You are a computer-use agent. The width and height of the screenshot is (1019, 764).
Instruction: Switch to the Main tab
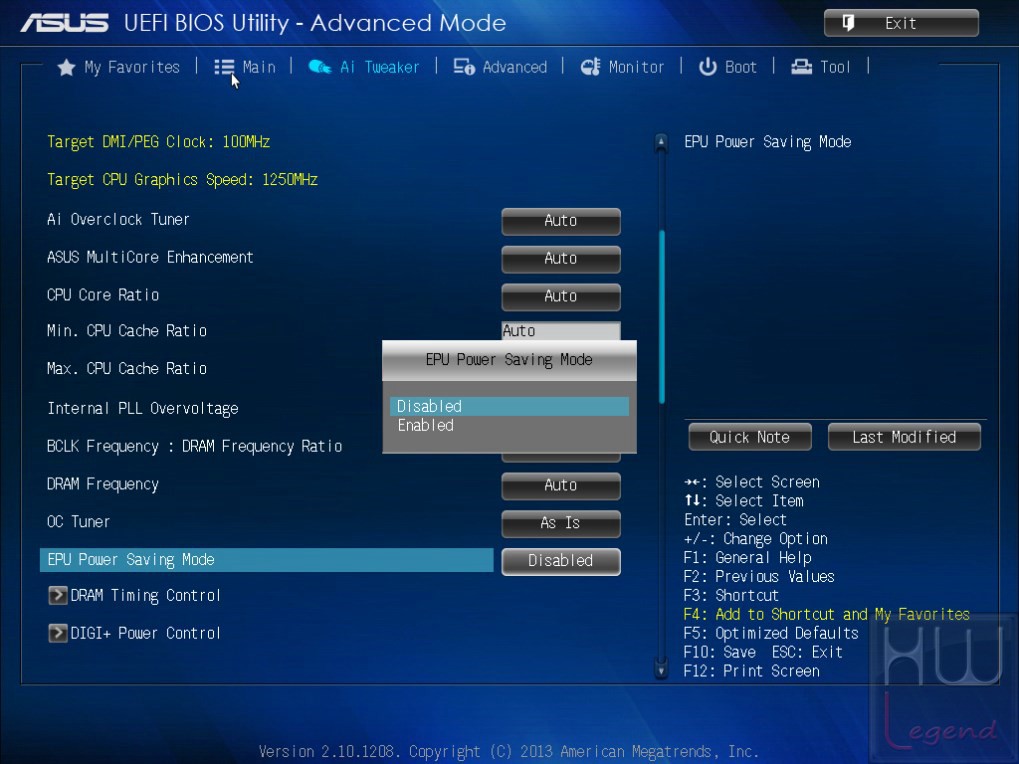click(x=245, y=67)
